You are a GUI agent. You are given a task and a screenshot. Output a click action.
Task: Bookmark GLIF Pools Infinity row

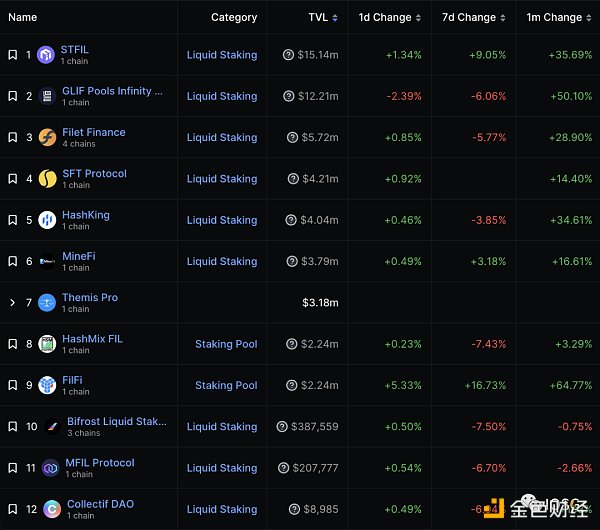(x=13, y=96)
